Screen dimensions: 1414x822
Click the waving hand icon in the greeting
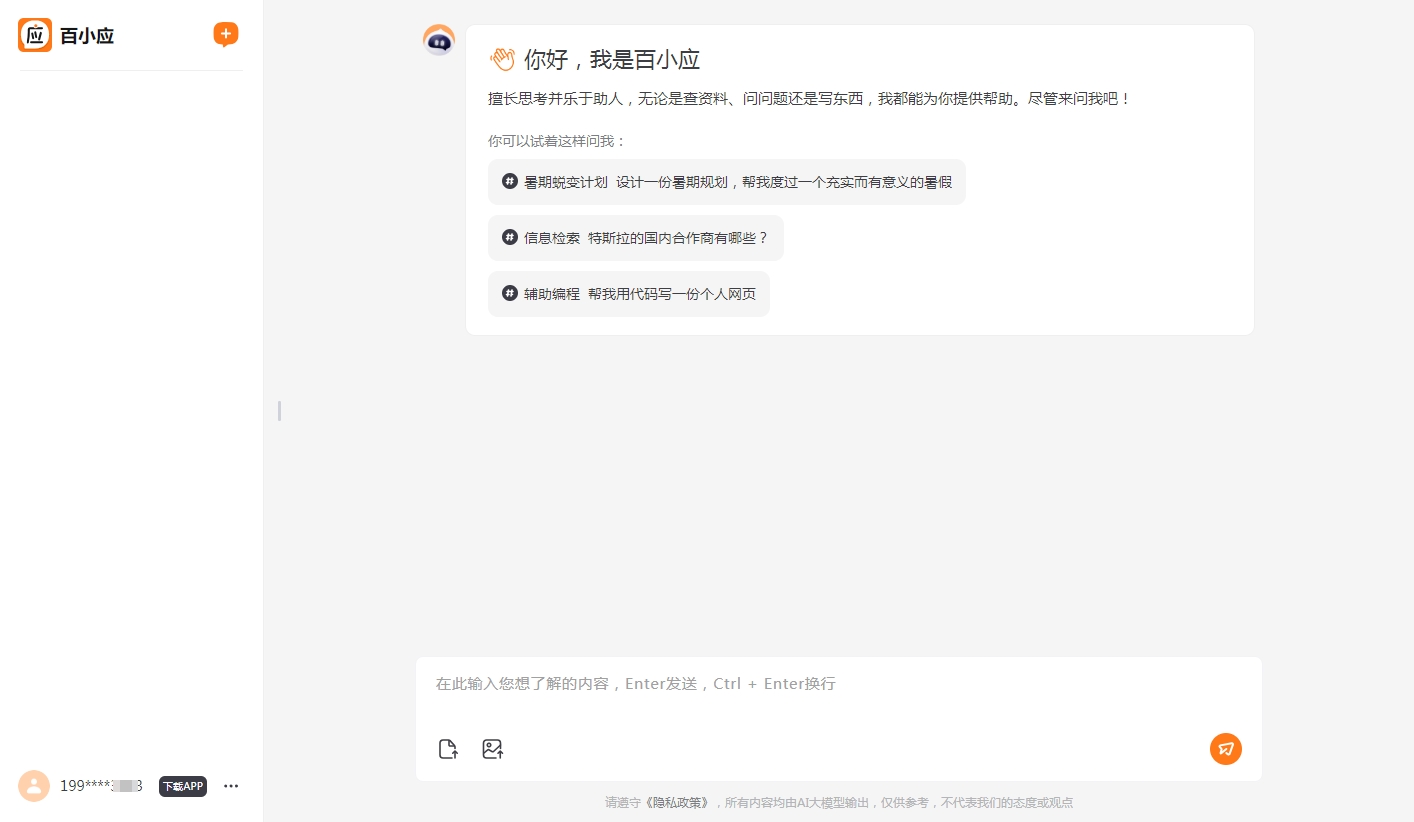coord(502,59)
